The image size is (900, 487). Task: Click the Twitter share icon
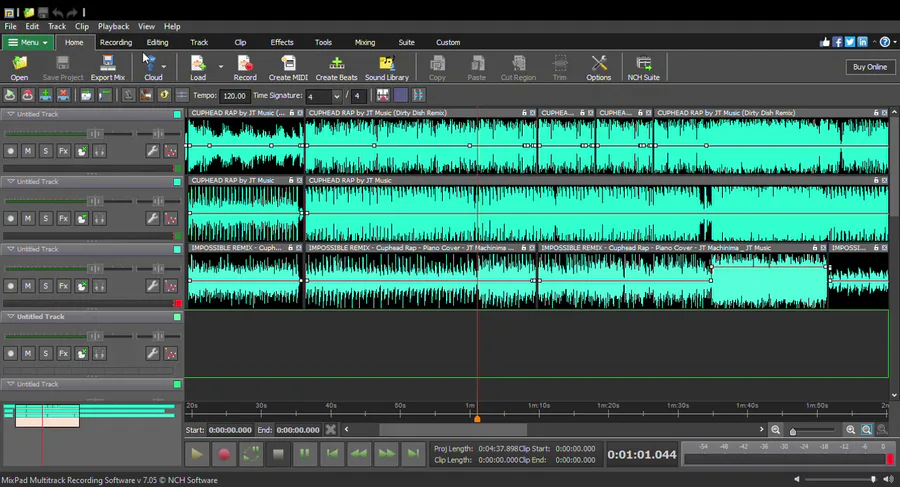pos(850,42)
